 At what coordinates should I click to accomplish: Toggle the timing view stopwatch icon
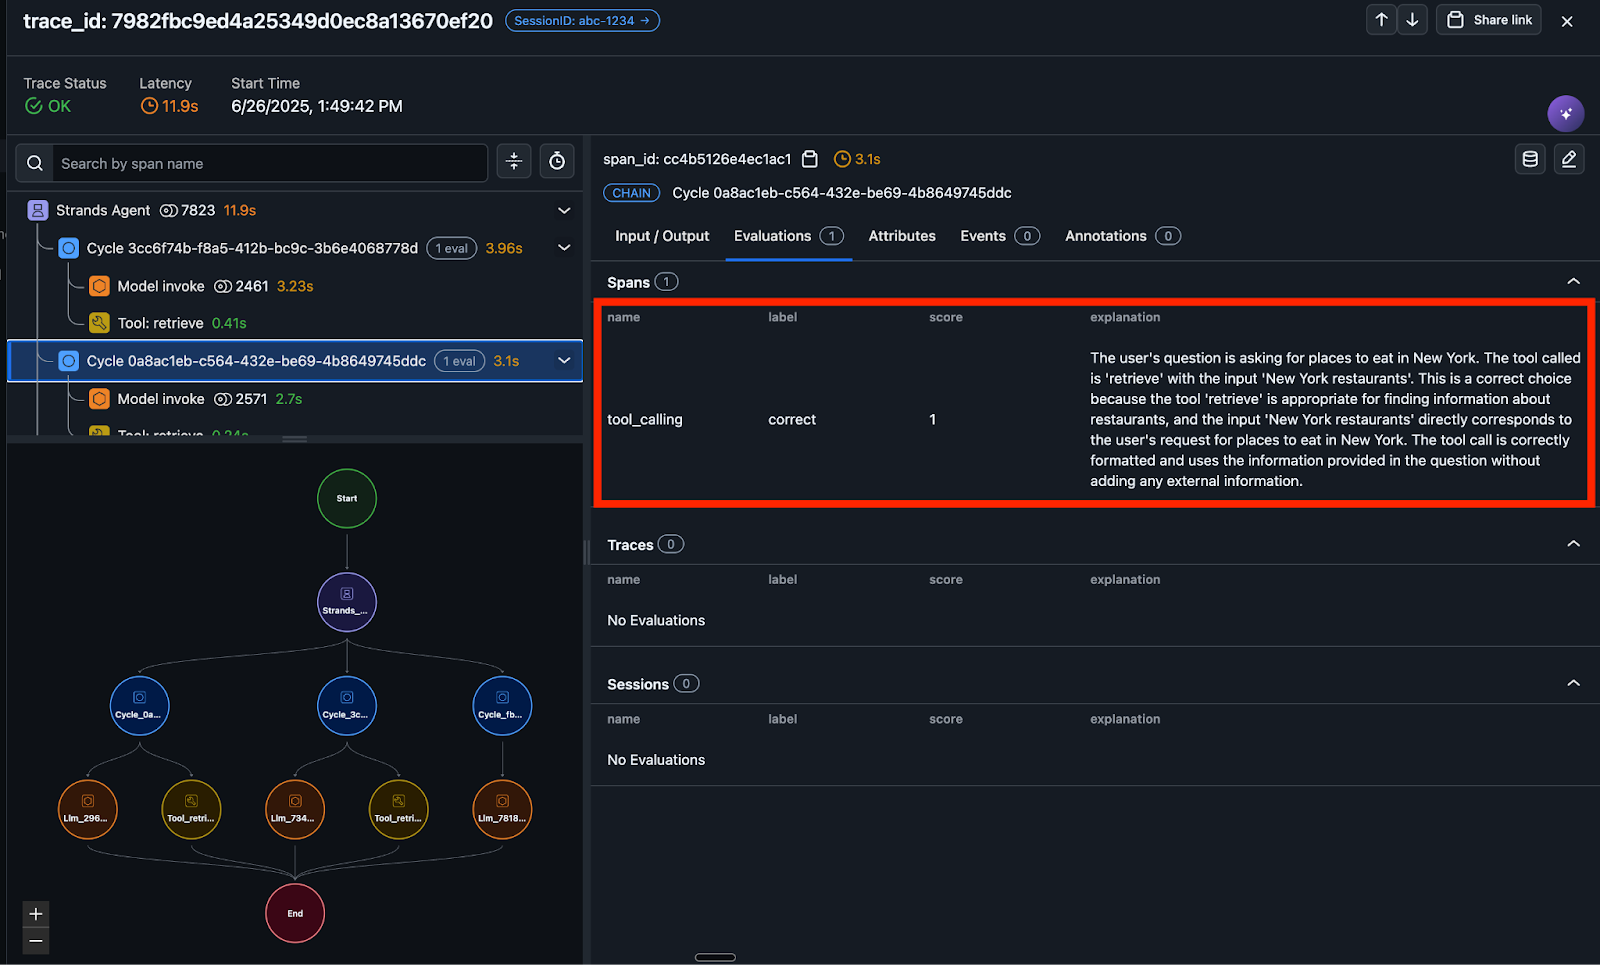point(557,161)
